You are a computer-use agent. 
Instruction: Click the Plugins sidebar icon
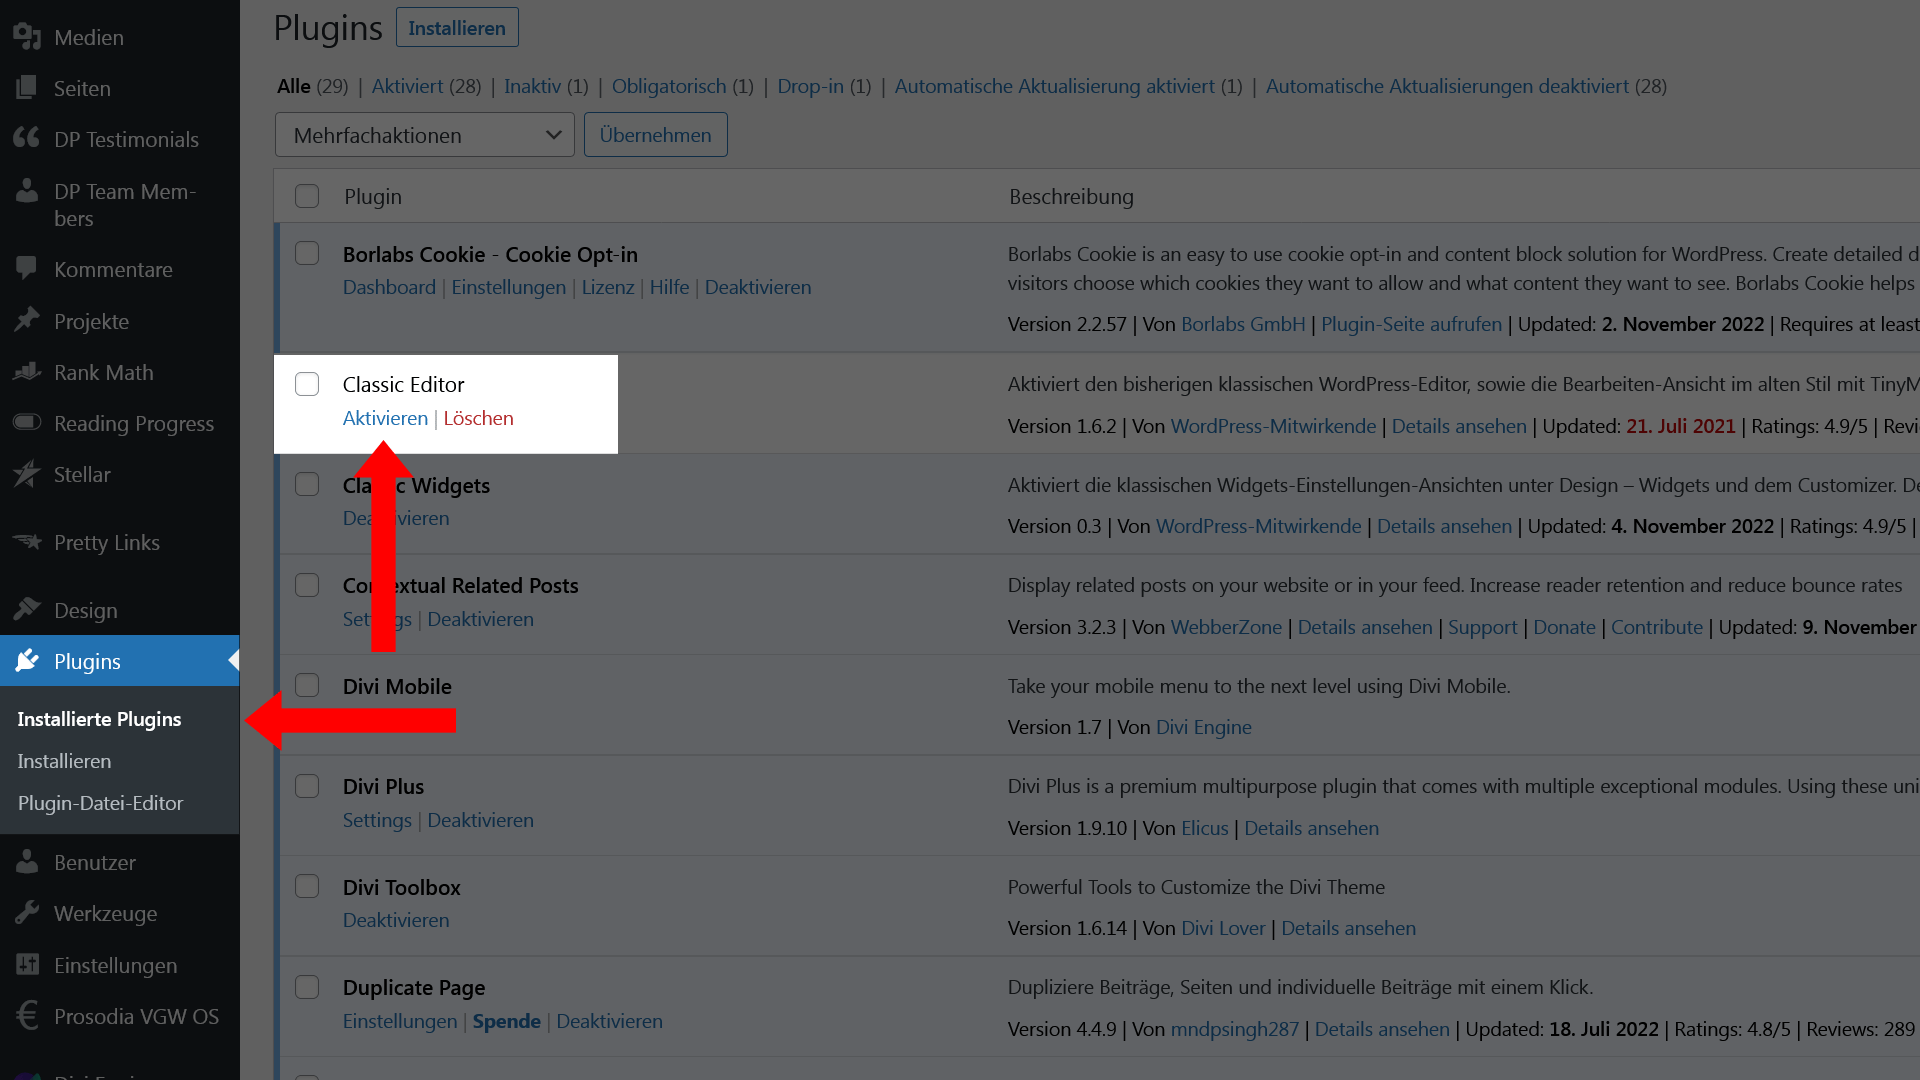click(x=26, y=661)
